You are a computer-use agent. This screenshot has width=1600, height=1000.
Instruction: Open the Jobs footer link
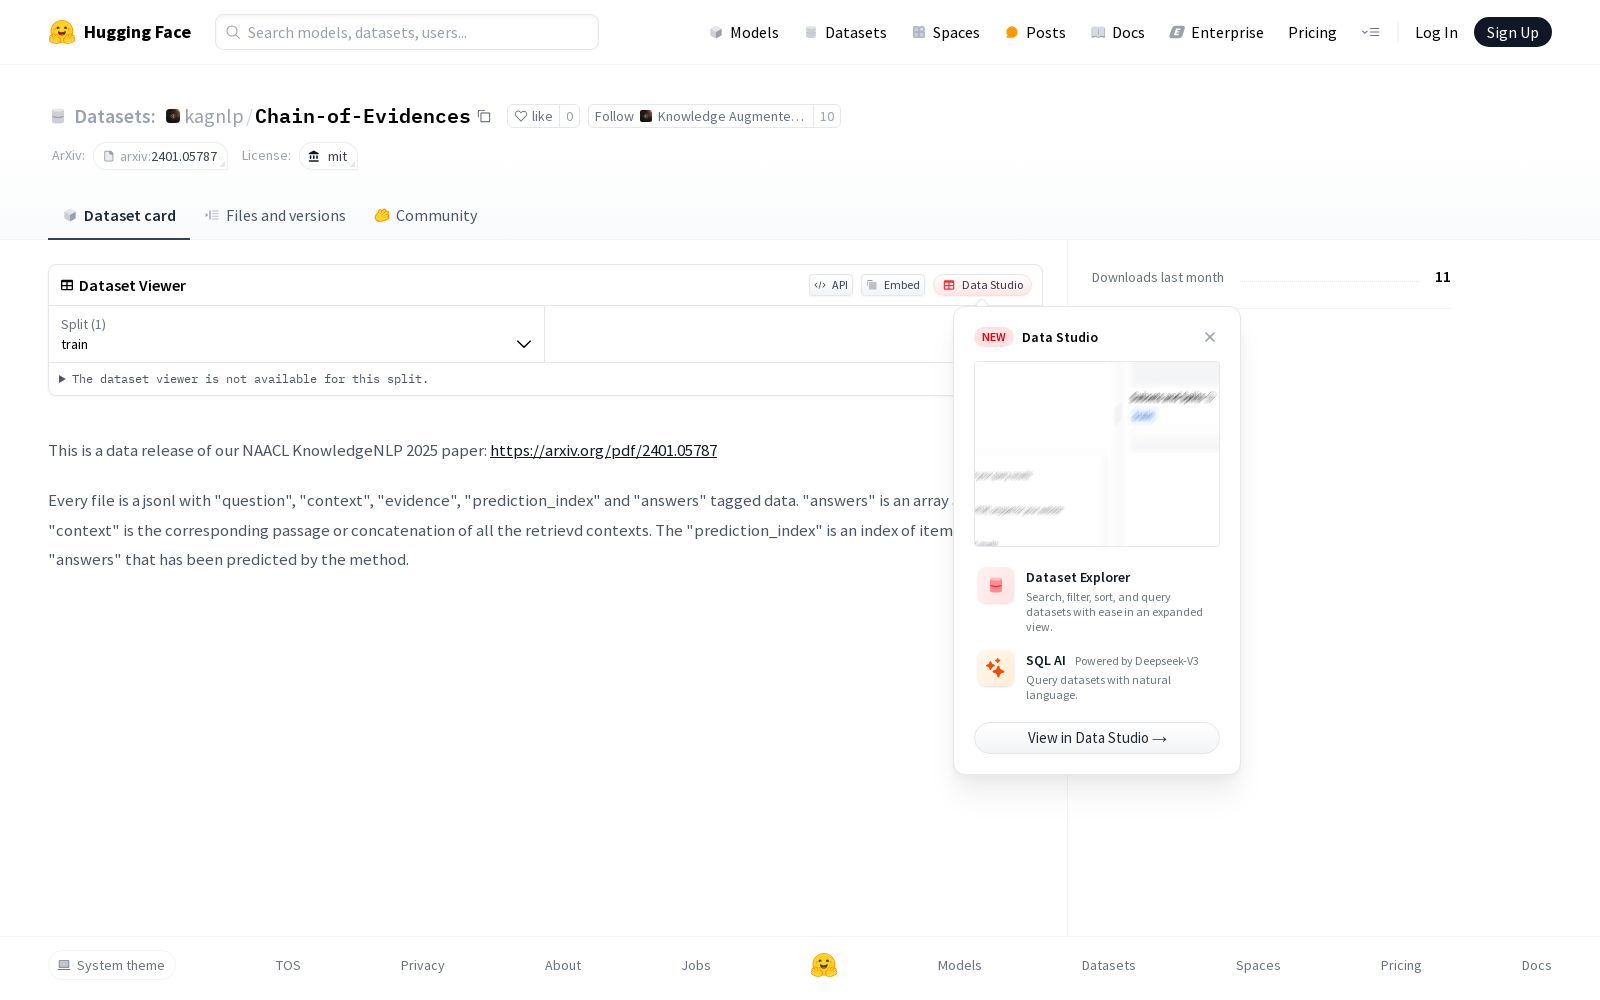coord(696,965)
